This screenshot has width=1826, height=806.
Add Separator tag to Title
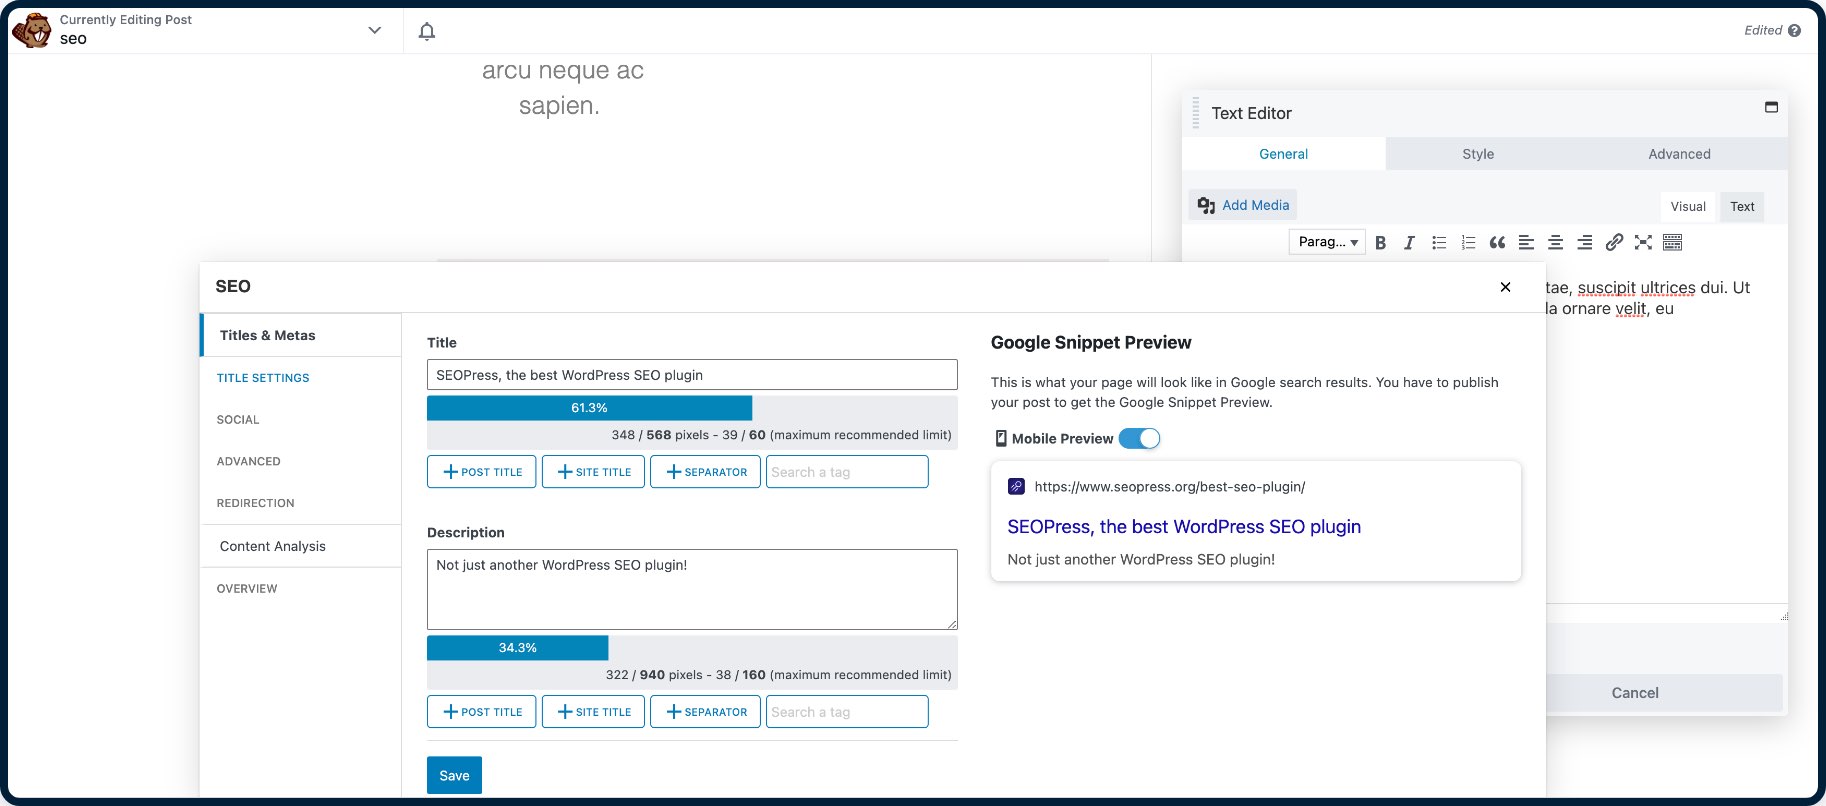[x=705, y=472]
